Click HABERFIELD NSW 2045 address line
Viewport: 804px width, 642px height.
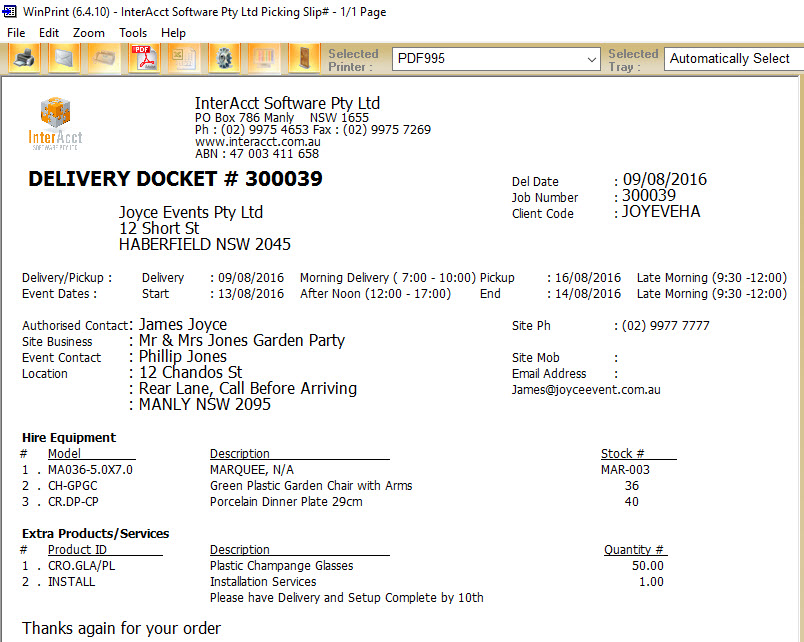(x=205, y=245)
